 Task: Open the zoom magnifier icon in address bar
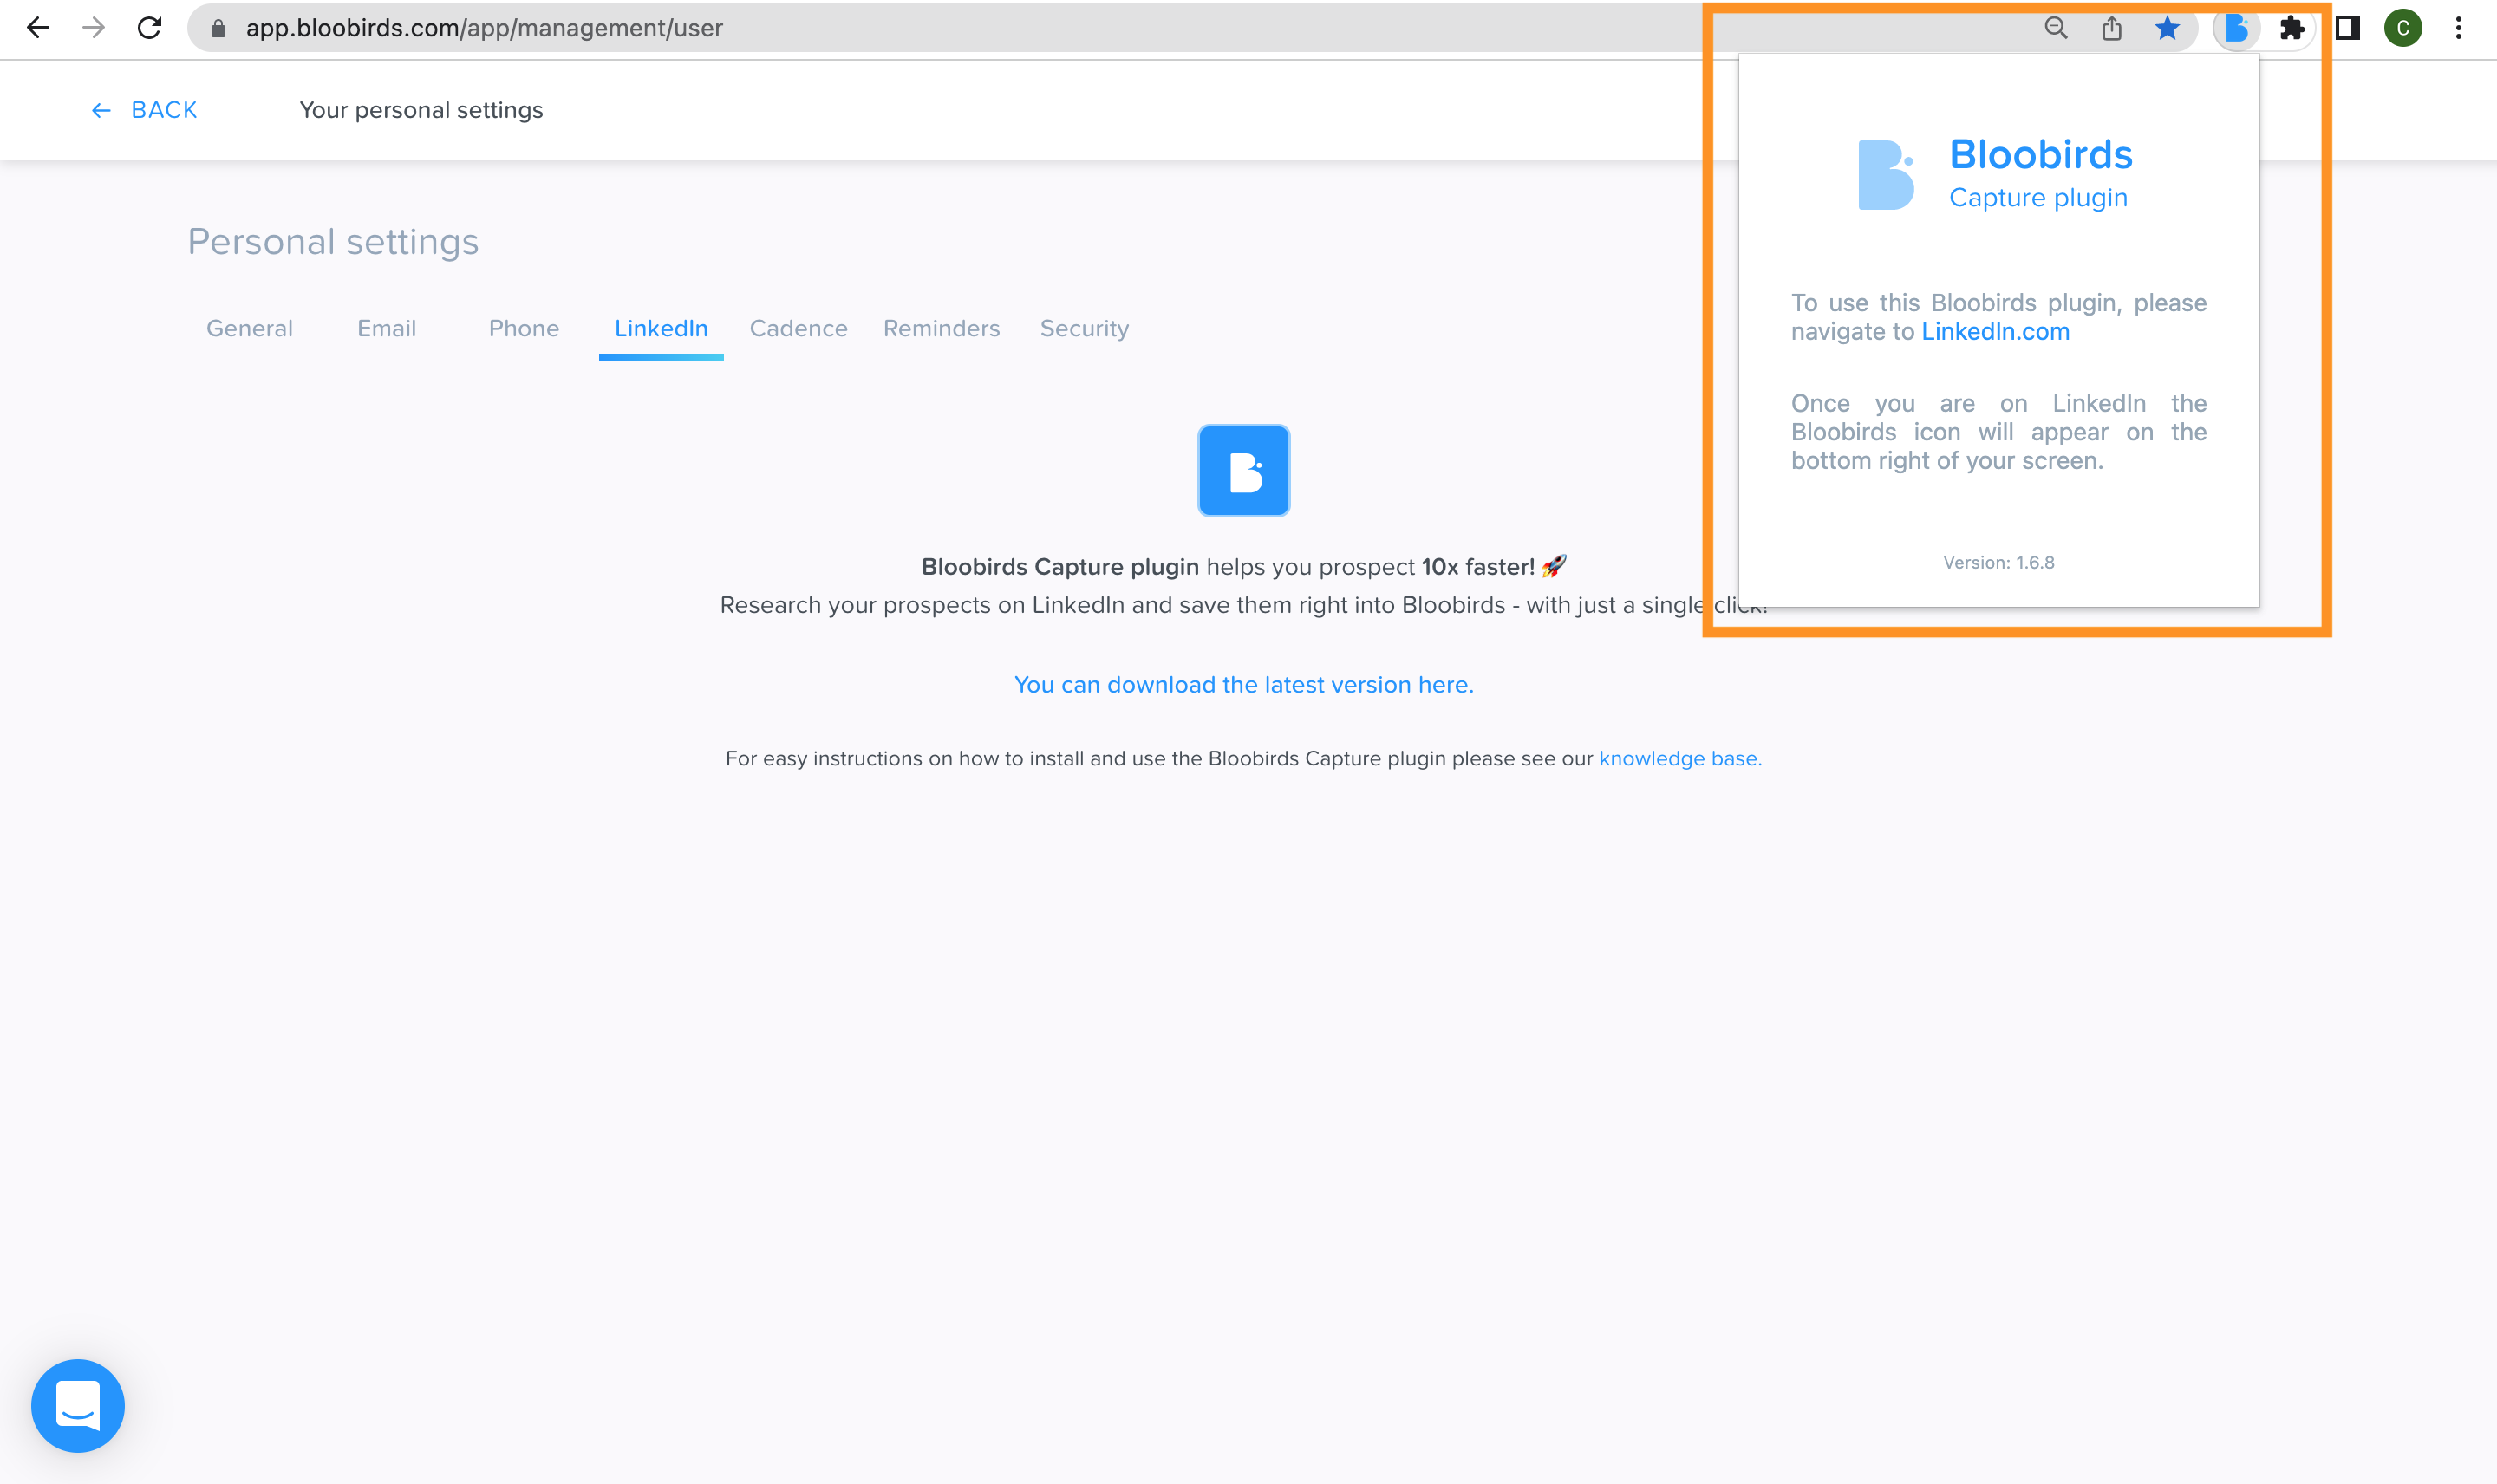pyautogui.click(x=2055, y=28)
